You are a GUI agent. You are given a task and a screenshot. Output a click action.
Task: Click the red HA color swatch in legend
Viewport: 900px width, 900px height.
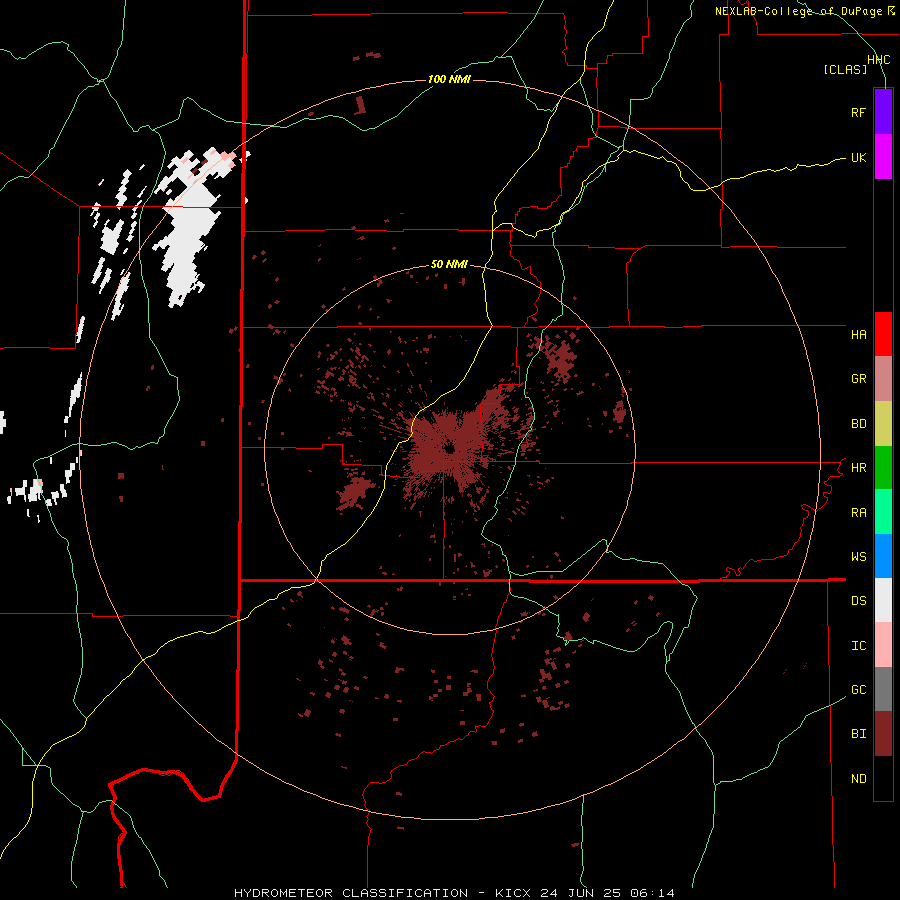[x=883, y=334]
